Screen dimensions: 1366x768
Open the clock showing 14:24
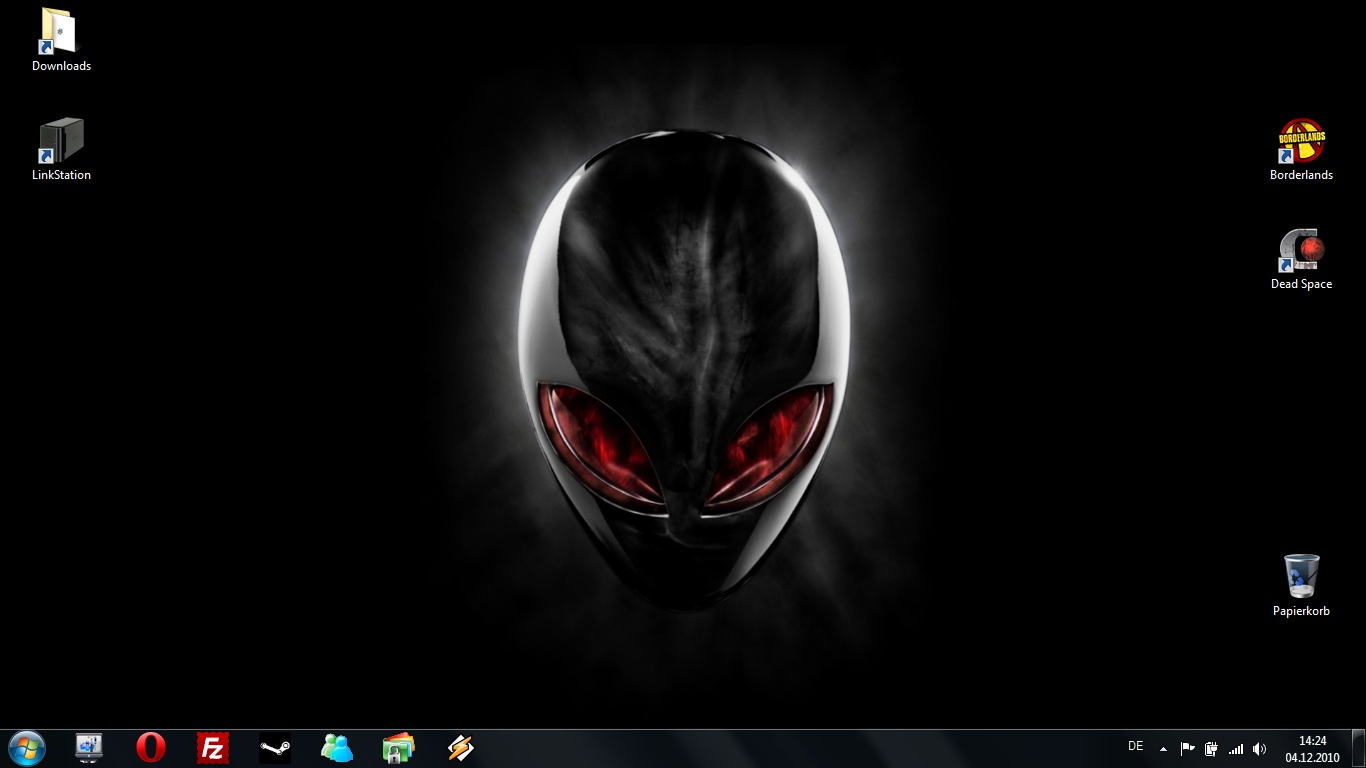tap(1312, 749)
